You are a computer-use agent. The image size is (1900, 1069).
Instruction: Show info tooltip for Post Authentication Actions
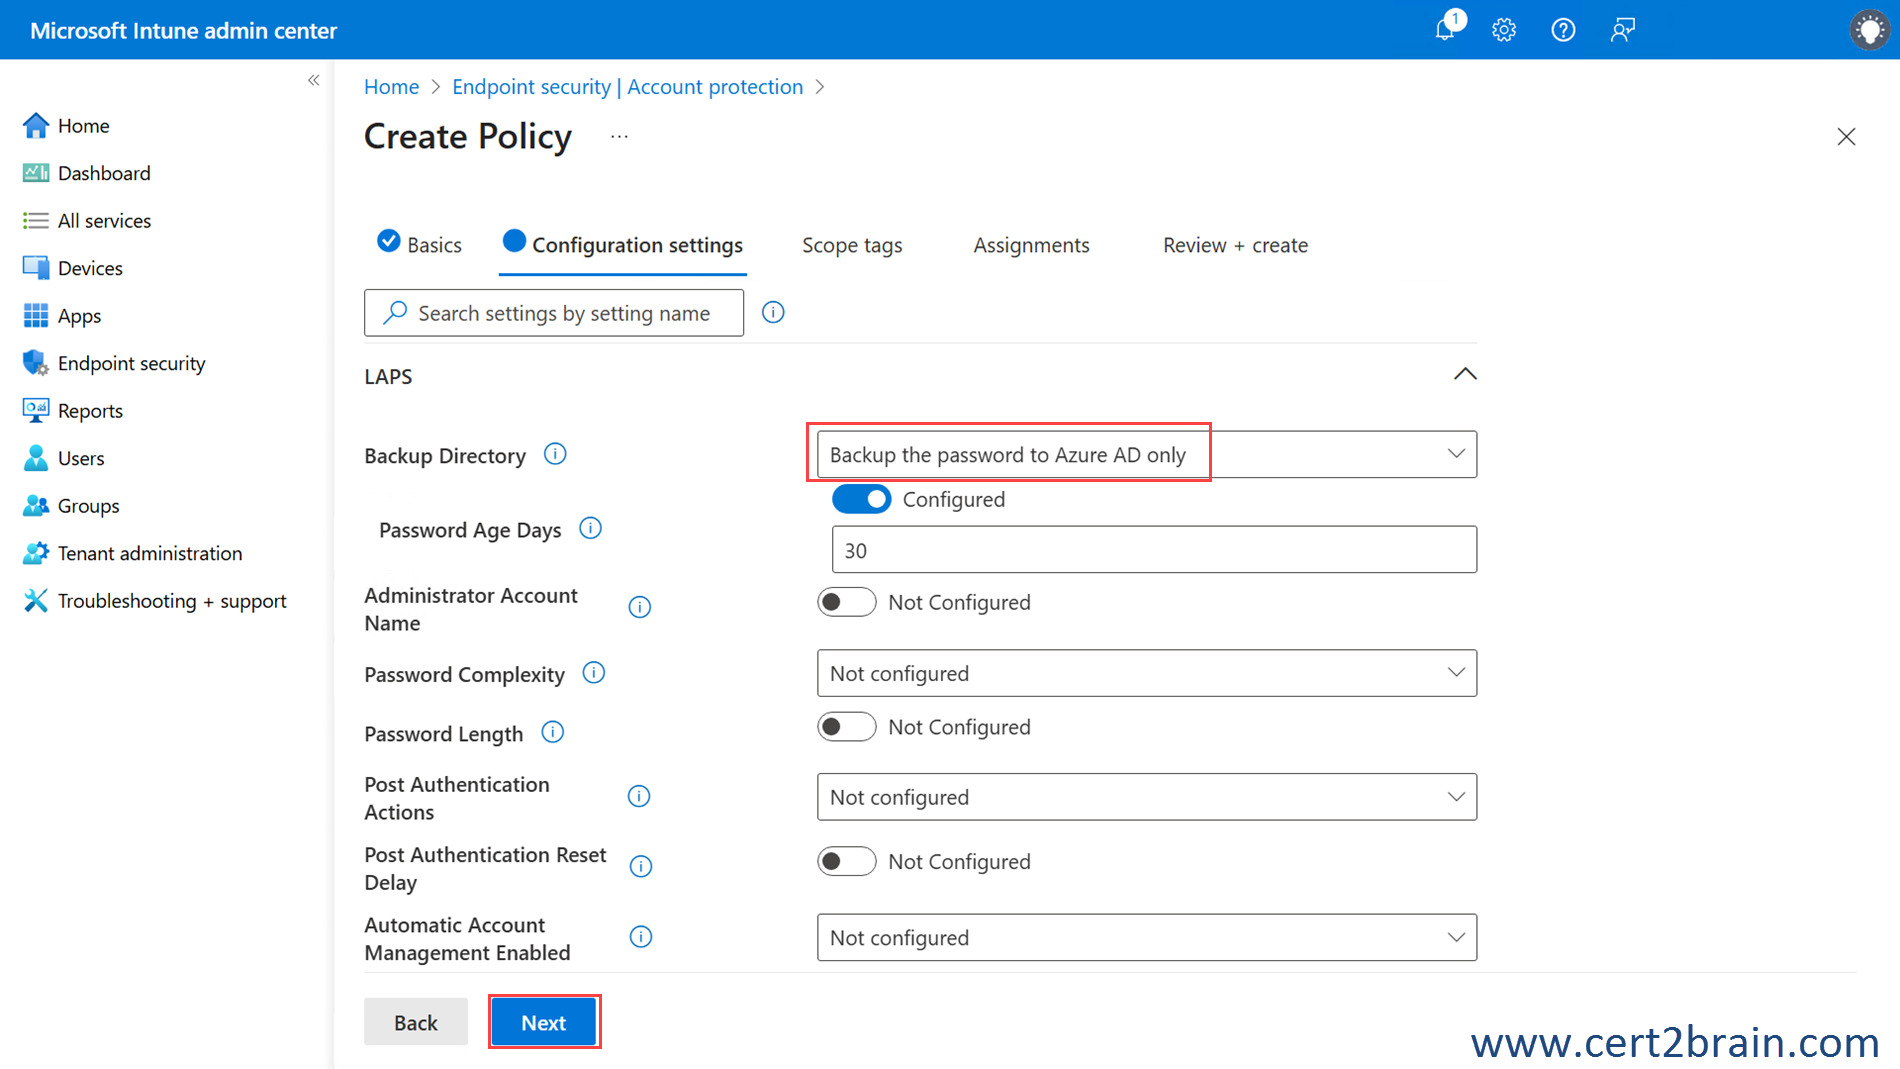(x=639, y=796)
